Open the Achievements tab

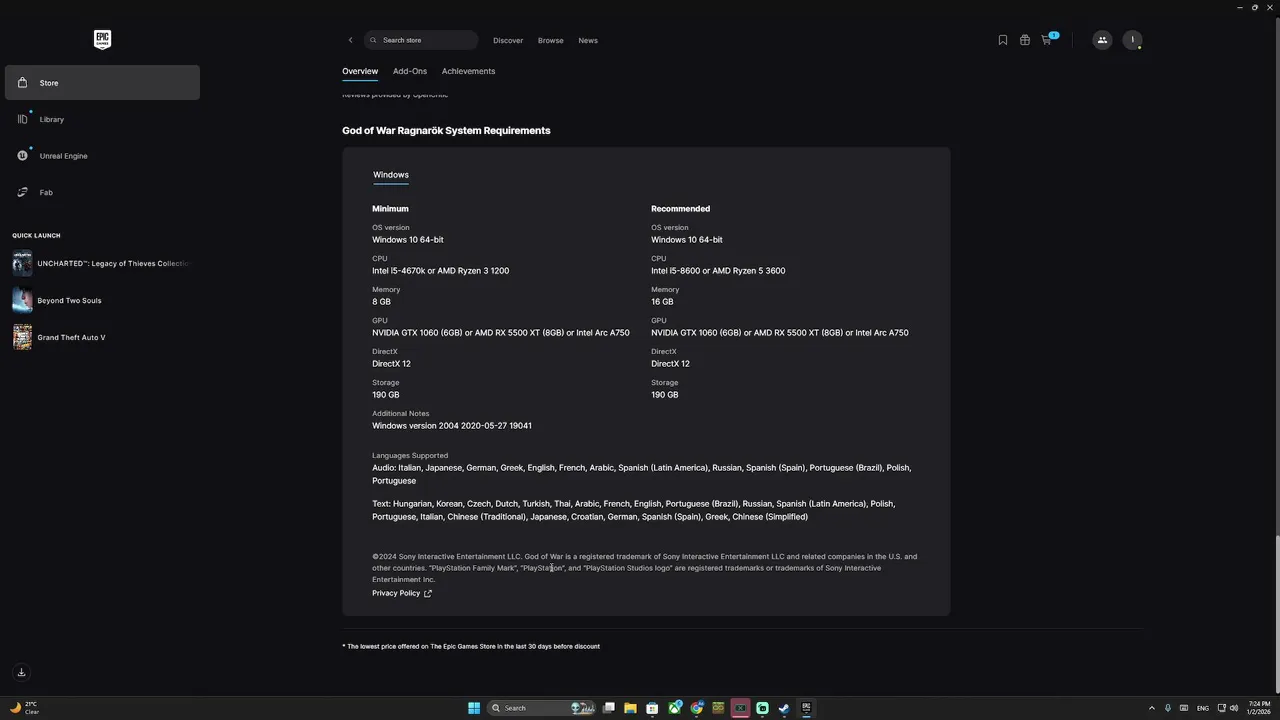(x=468, y=71)
